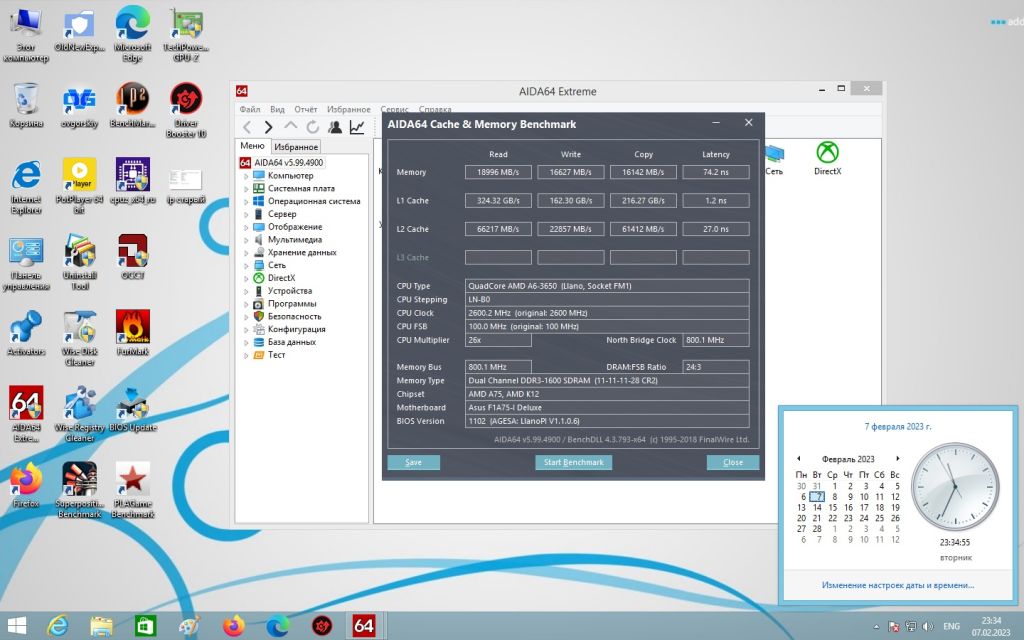Open Superposition Benchmark desktop icon
The width and height of the screenshot is (1024, 640).
coord(79,490)
